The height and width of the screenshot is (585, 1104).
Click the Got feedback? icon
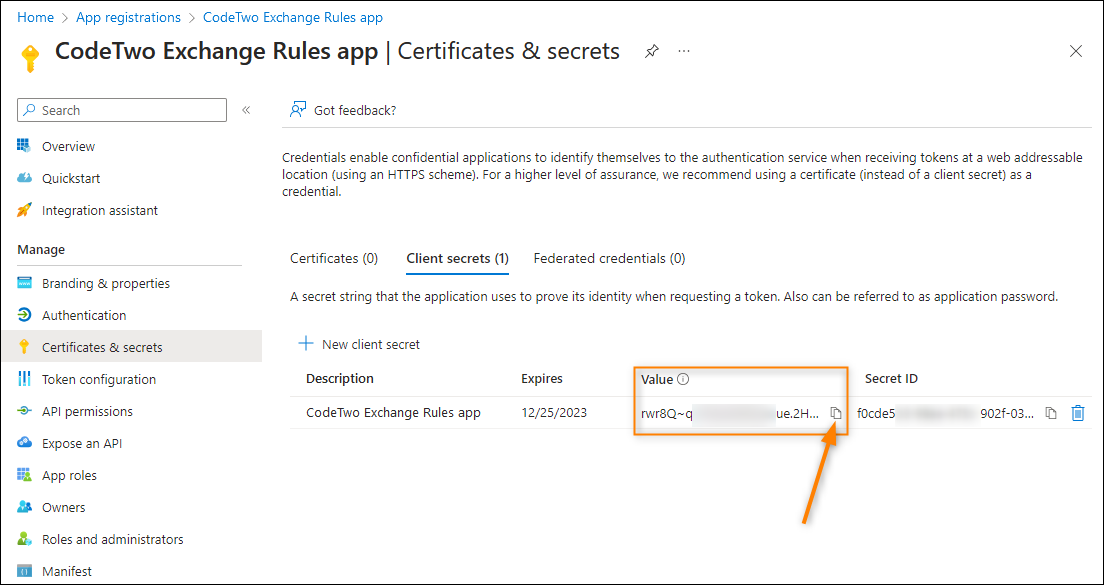[x=299, y=110]
